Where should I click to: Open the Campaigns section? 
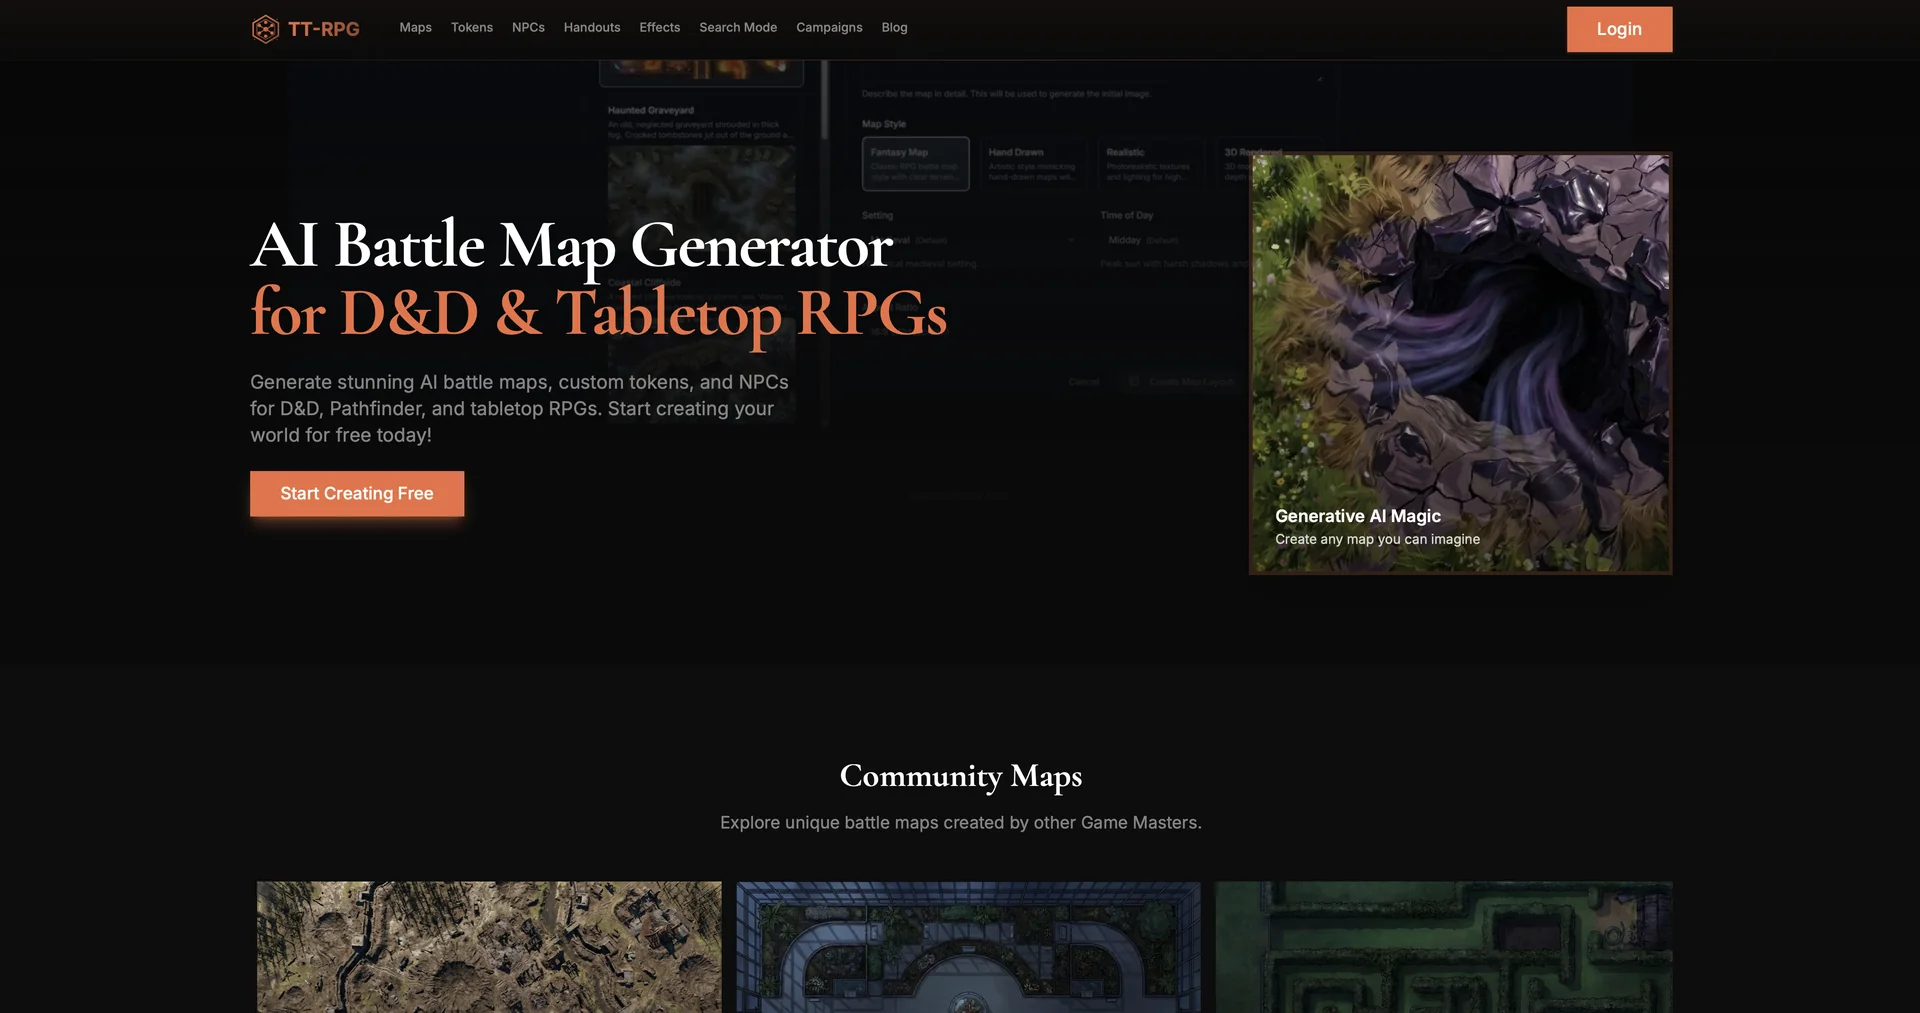click(829, 28)
